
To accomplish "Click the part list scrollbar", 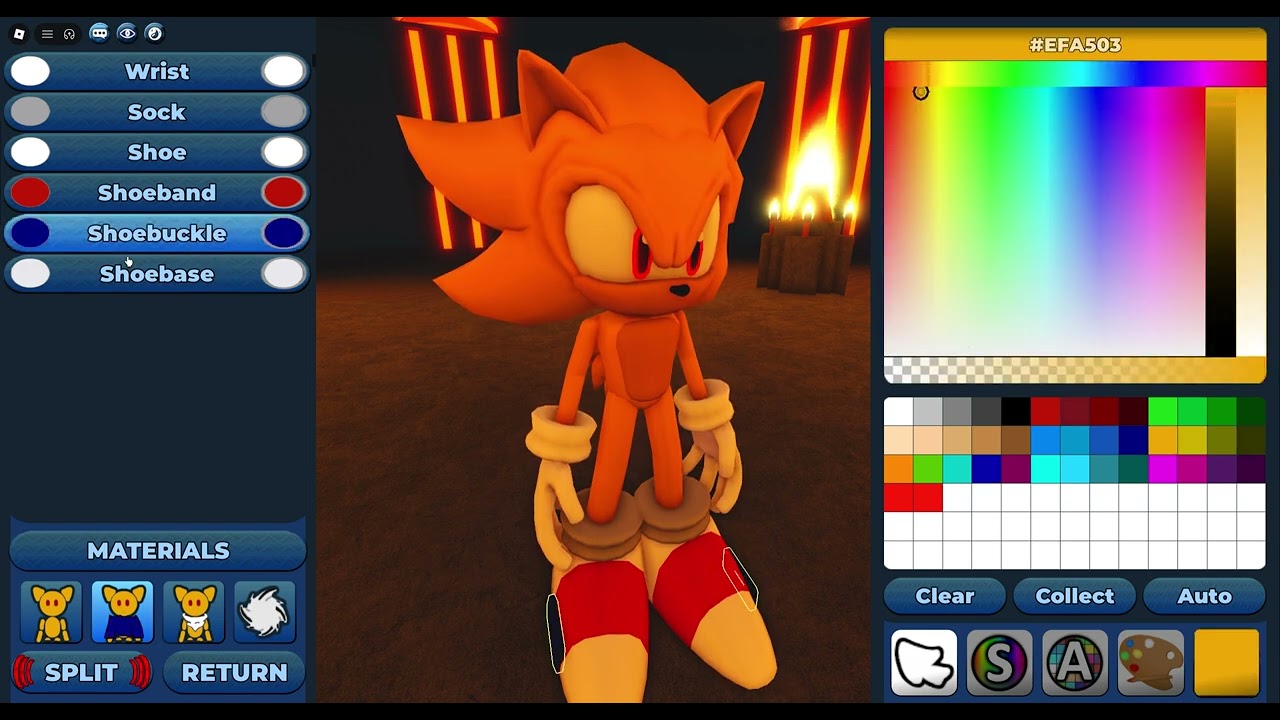I will (x=313, y=60).
